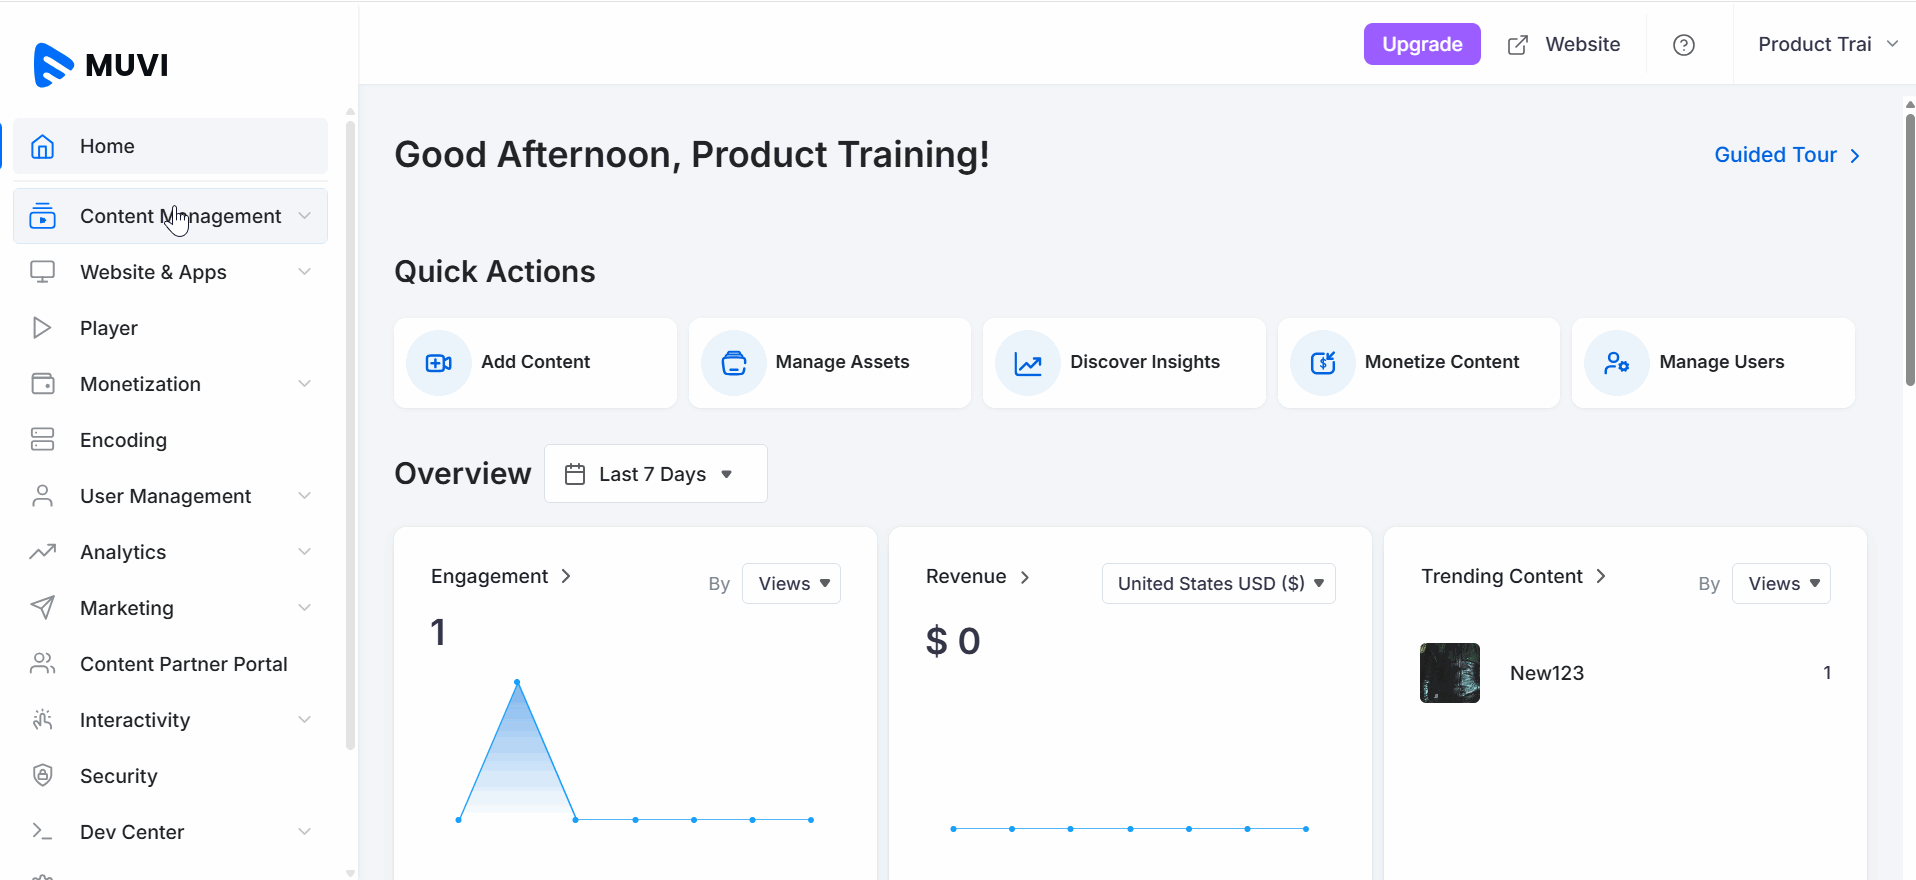Click the Discover Insights chart icon

tap(1027, 363)
